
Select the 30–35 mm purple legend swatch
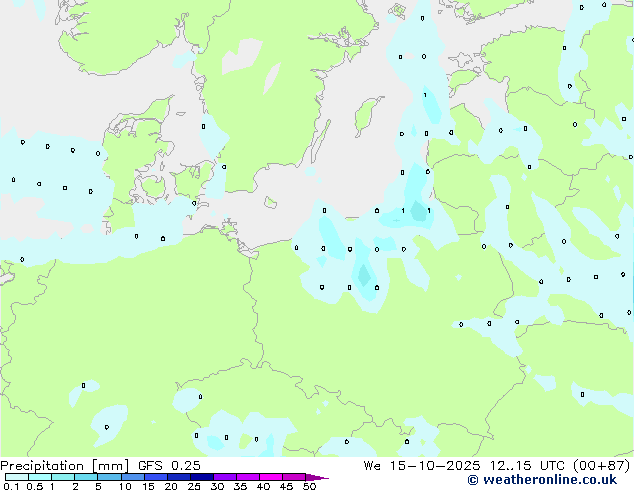pos(225,477)
